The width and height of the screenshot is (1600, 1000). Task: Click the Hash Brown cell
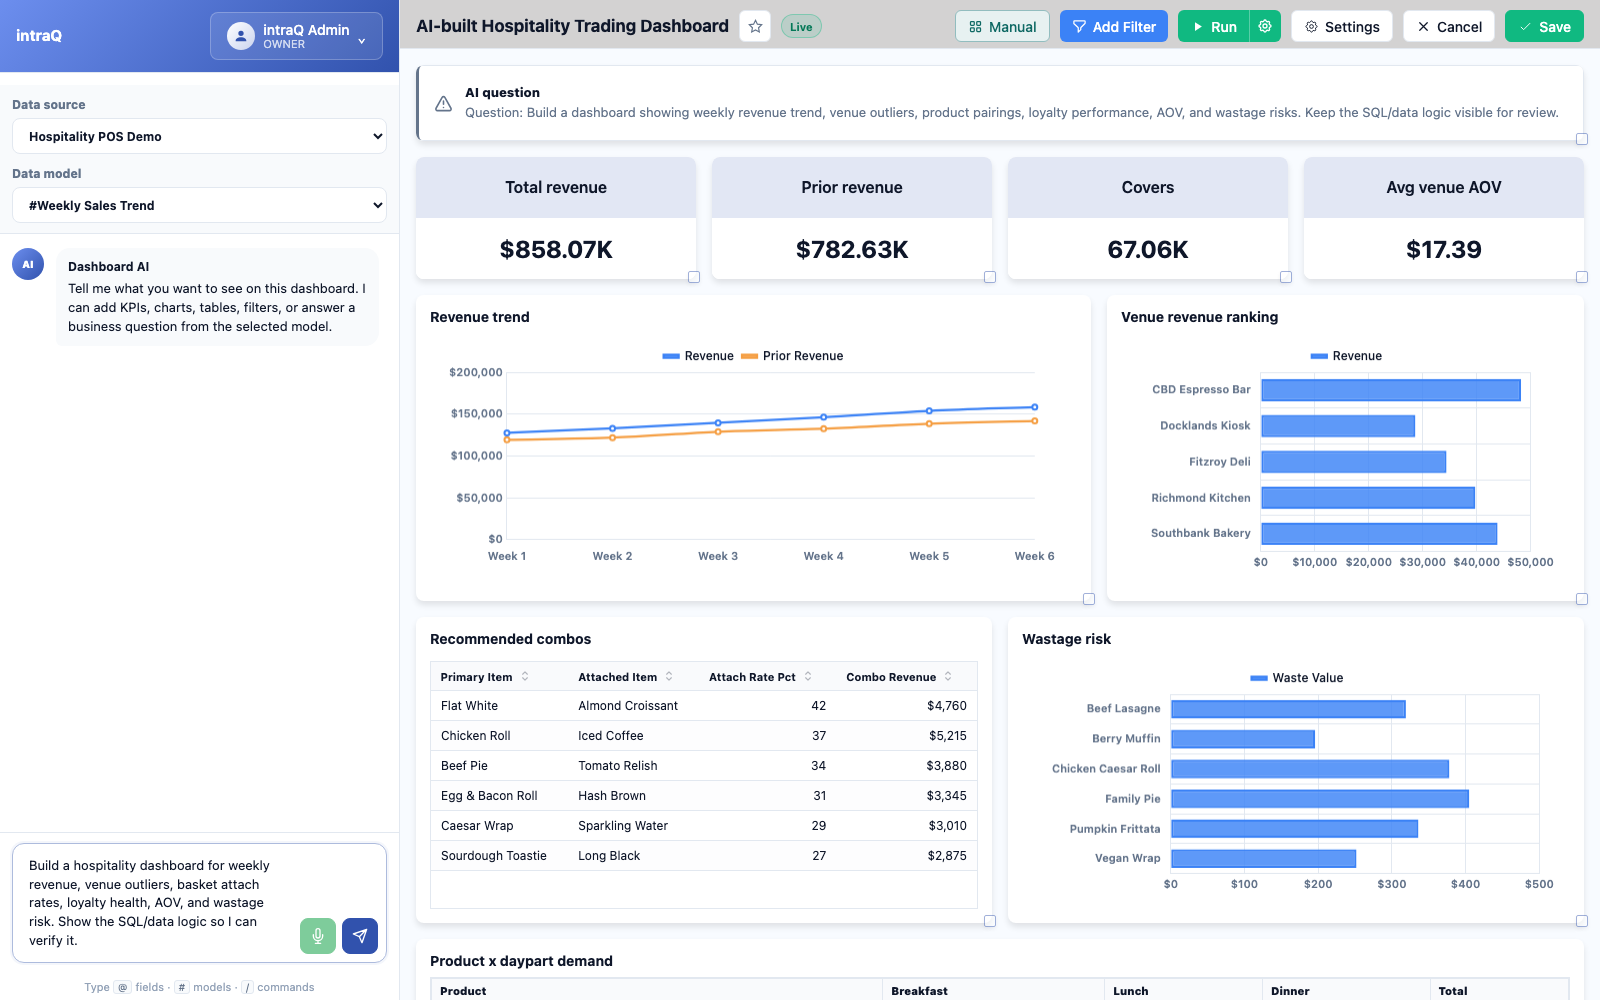coord(612,796)
